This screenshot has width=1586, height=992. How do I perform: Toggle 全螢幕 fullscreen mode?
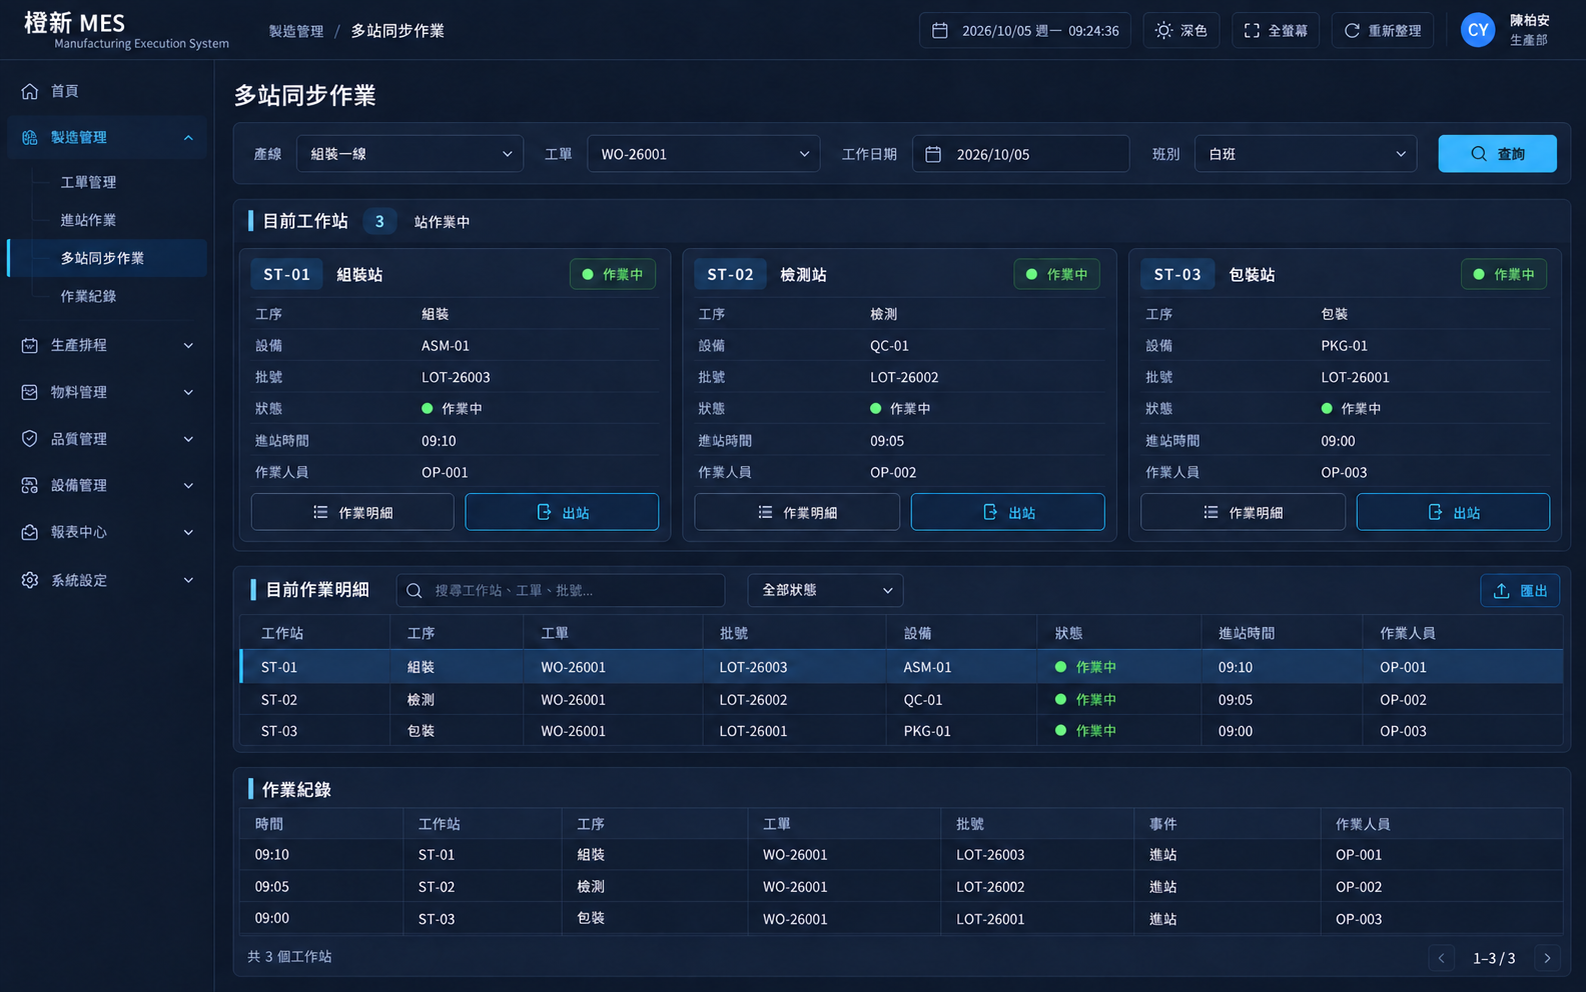pos(1275,30)
